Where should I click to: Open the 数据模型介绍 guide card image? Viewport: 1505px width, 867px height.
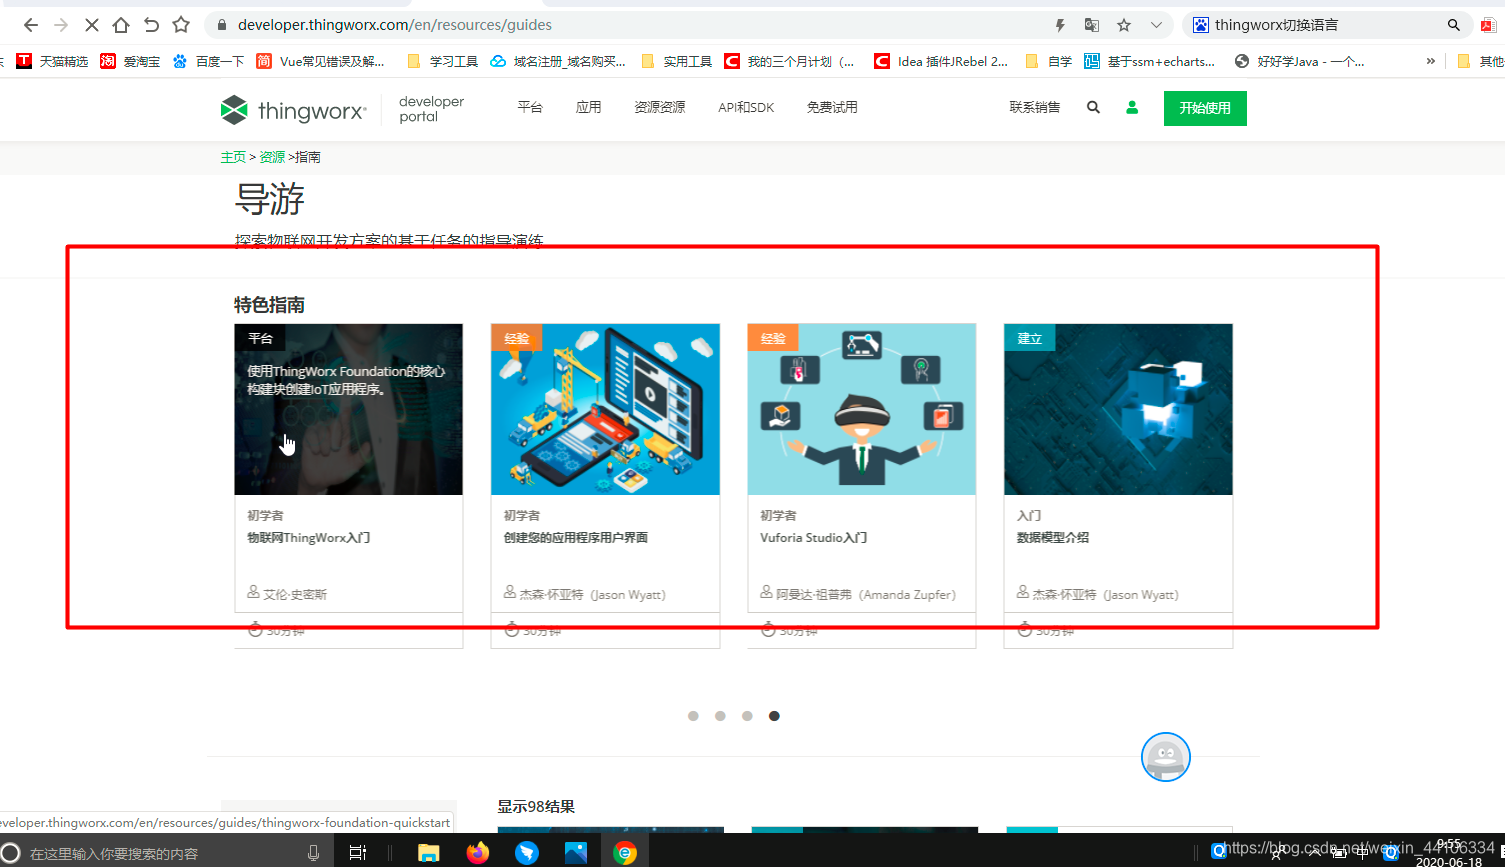pyautogui.click(x=1118, y=409)
